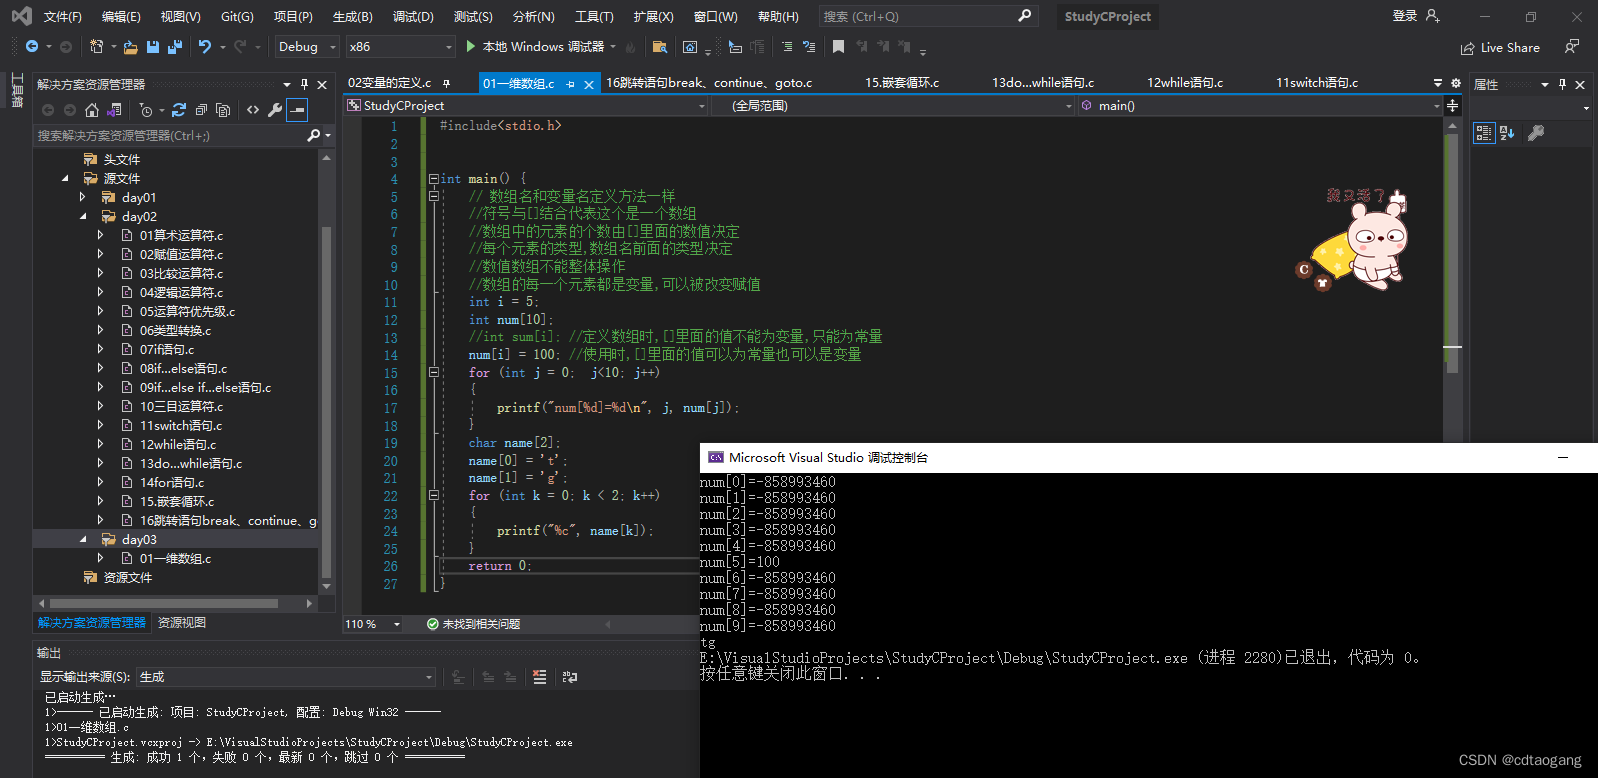Toggle word wrap in Output panel
Viewport: 1598px width, 778px height.
click(570, 677)
